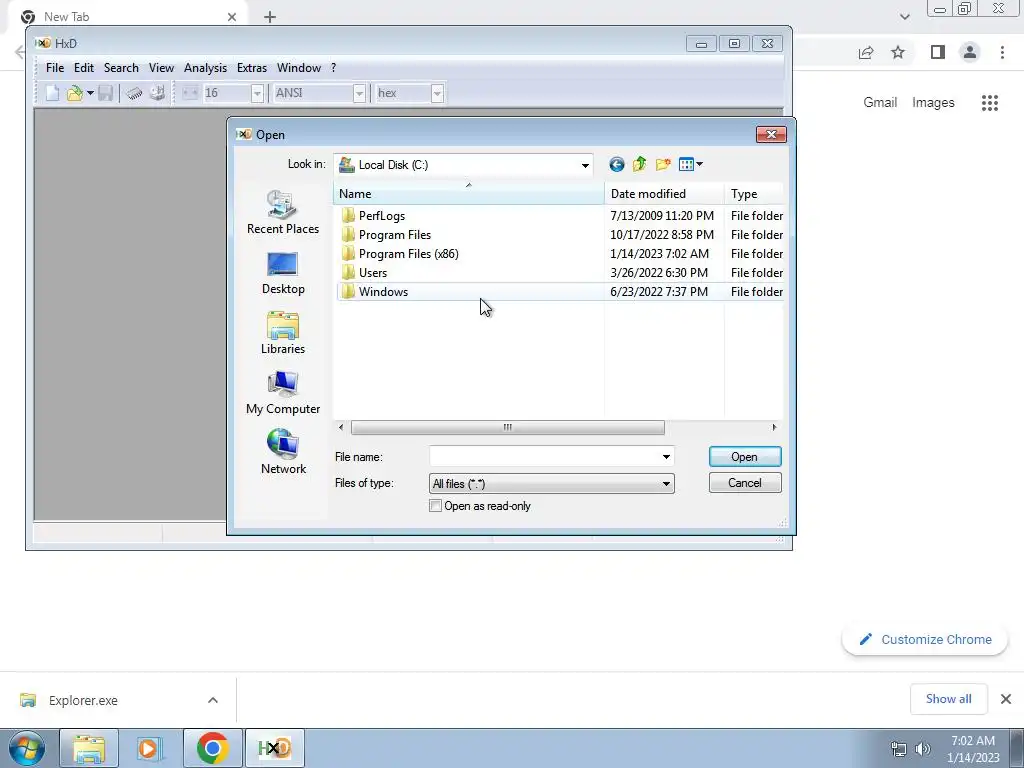Open Chrome three-dot menu
Screen dimensions: 1024x768
[x=1002, y=52]
